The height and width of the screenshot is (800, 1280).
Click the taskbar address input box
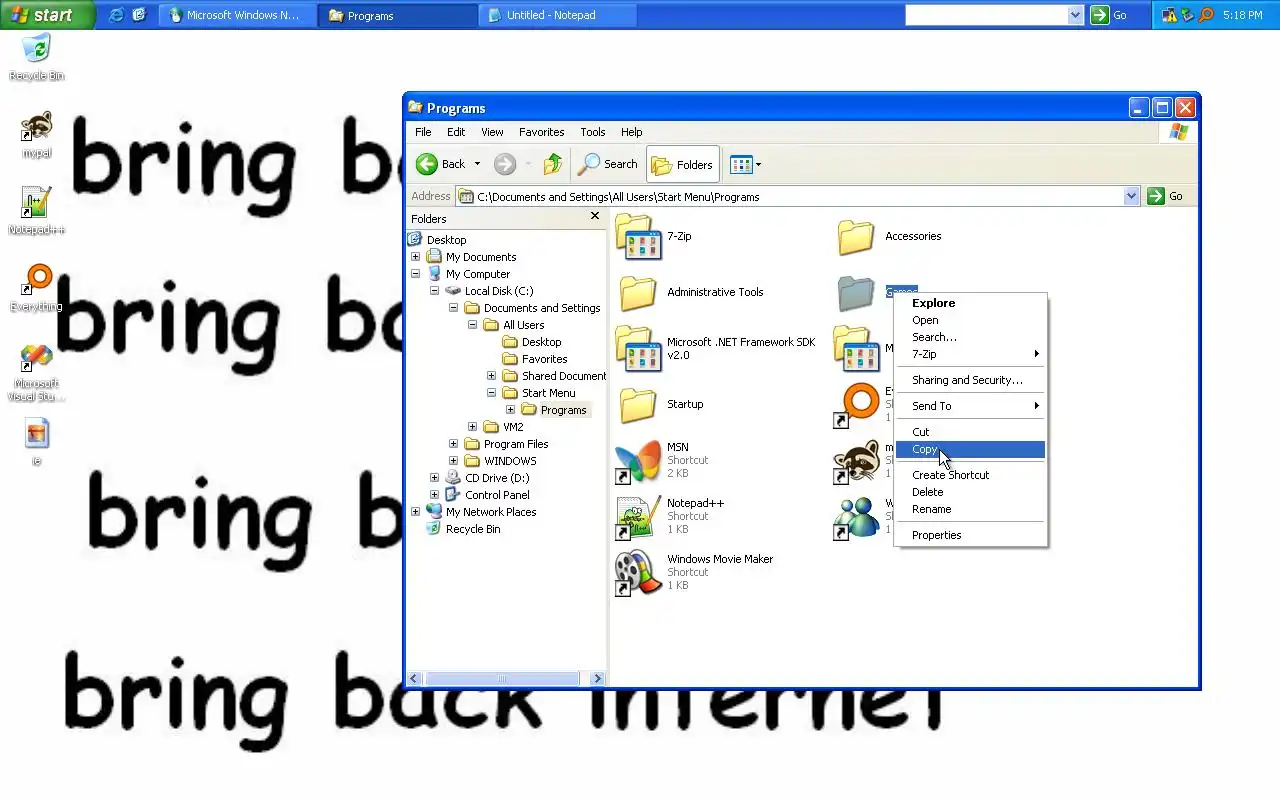click(x=986, y=15)
